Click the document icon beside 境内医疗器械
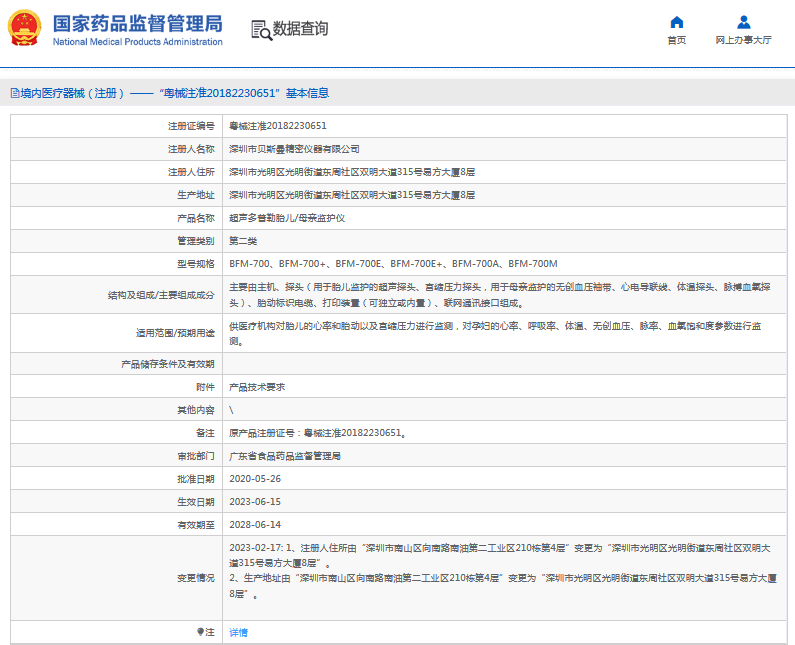The image size is (795, 645). point(15,93)
